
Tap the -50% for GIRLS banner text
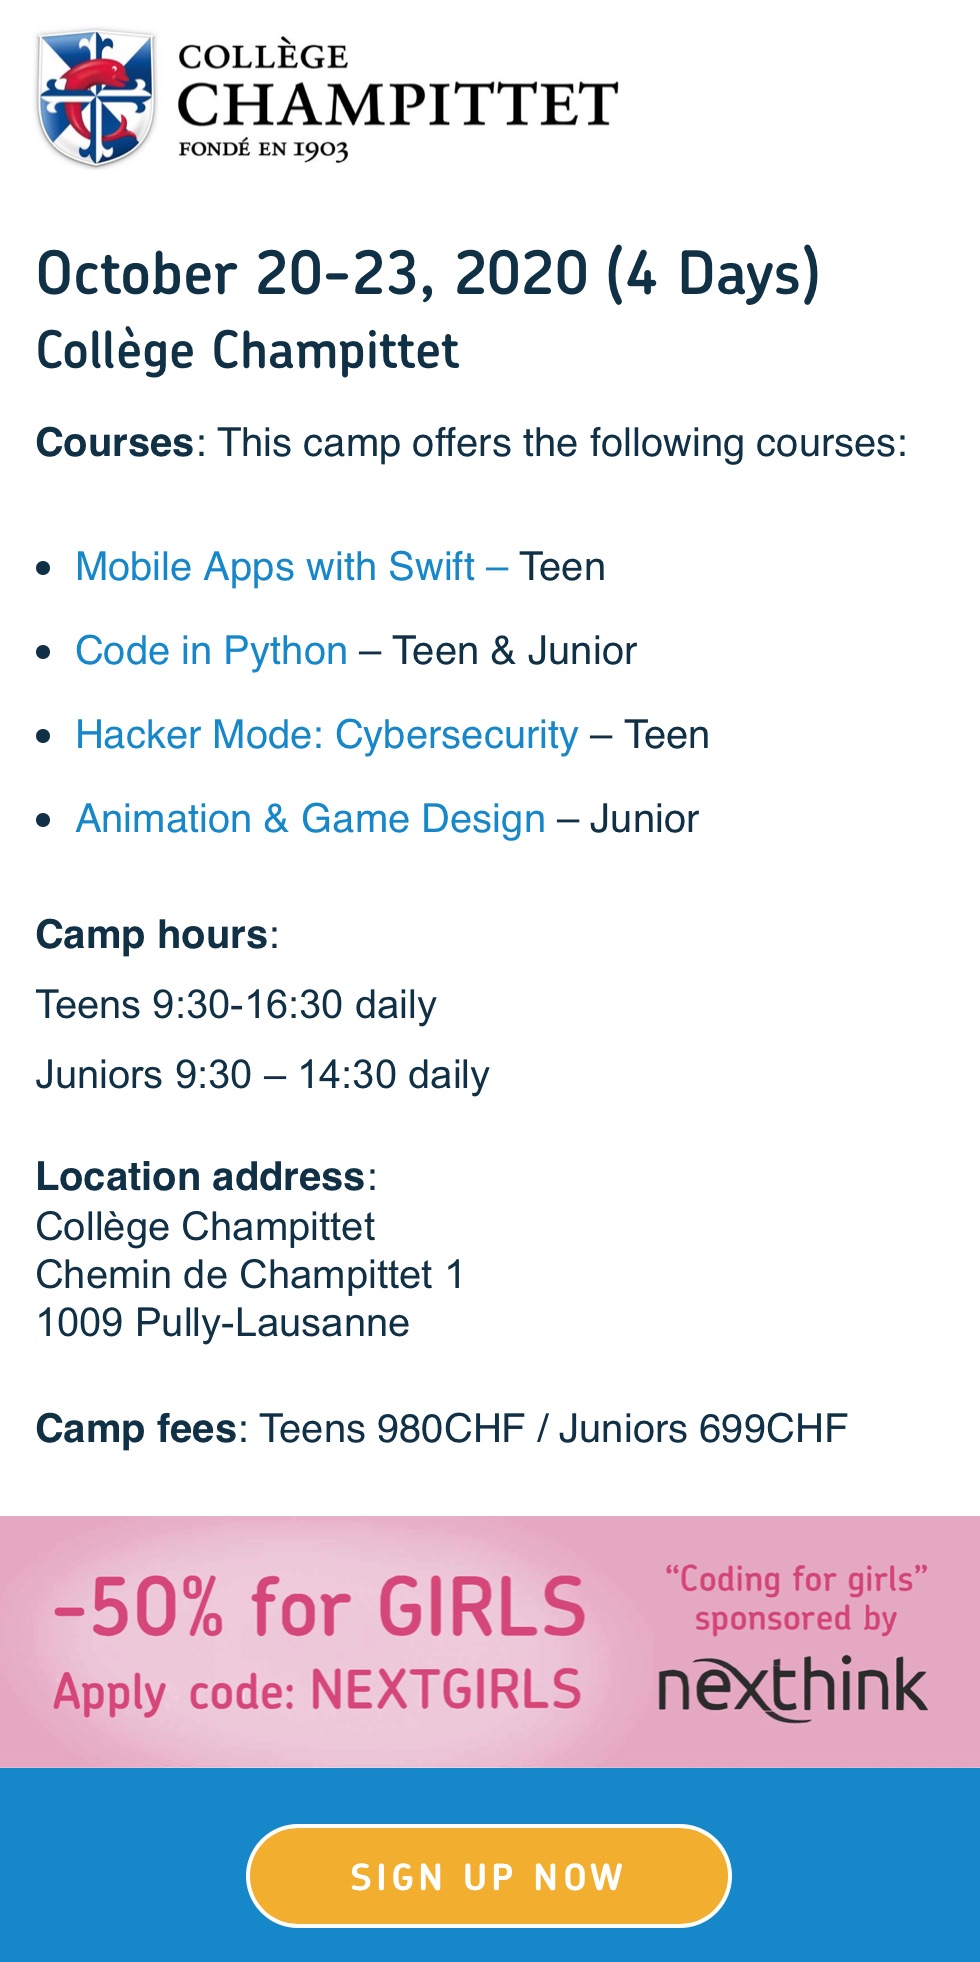point(320,1607)
